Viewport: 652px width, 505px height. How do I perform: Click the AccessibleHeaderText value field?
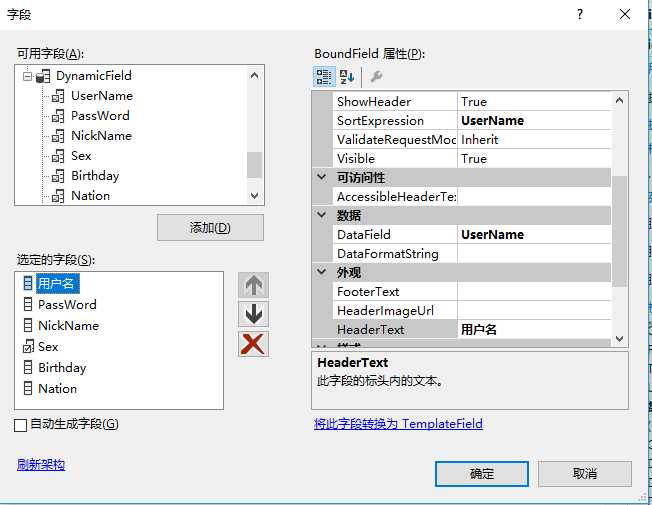click(534, 196)
